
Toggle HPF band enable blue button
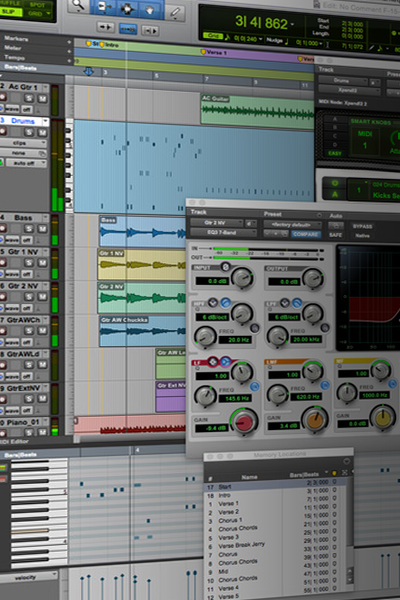[x=225, y=303]
